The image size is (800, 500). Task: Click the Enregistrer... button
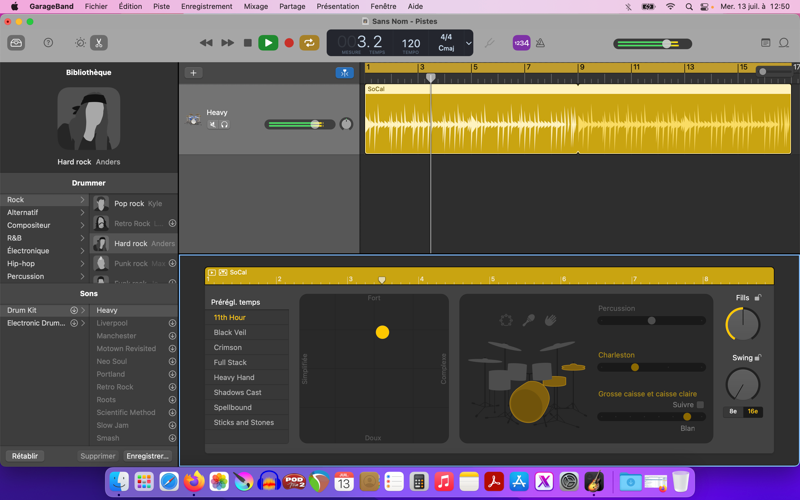pos(147,456)
